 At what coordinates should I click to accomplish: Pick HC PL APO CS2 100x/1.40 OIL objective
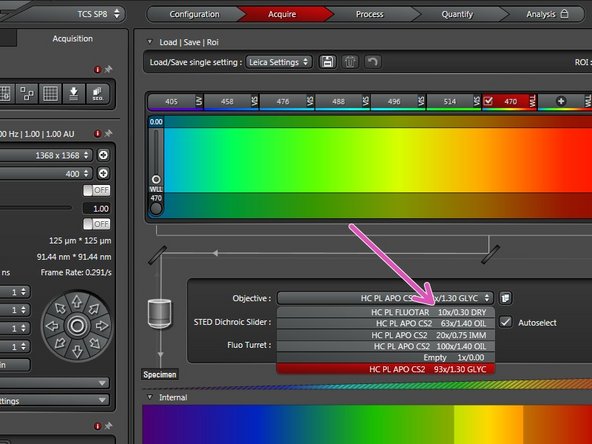click(385, 346)
